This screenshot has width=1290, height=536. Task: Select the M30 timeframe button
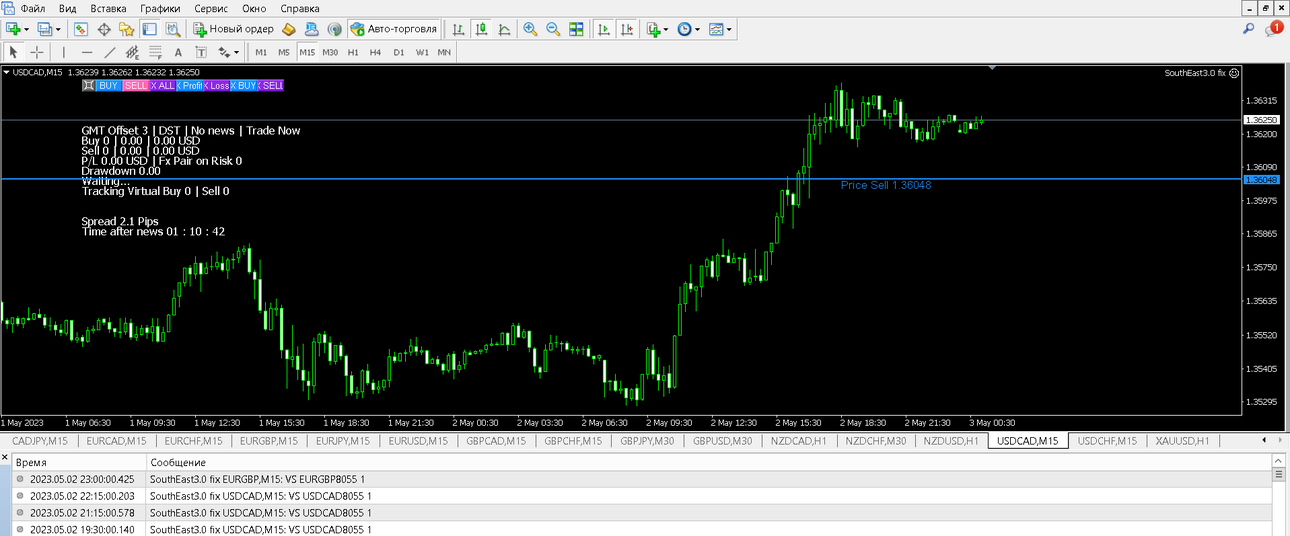[x=330, y=52]
